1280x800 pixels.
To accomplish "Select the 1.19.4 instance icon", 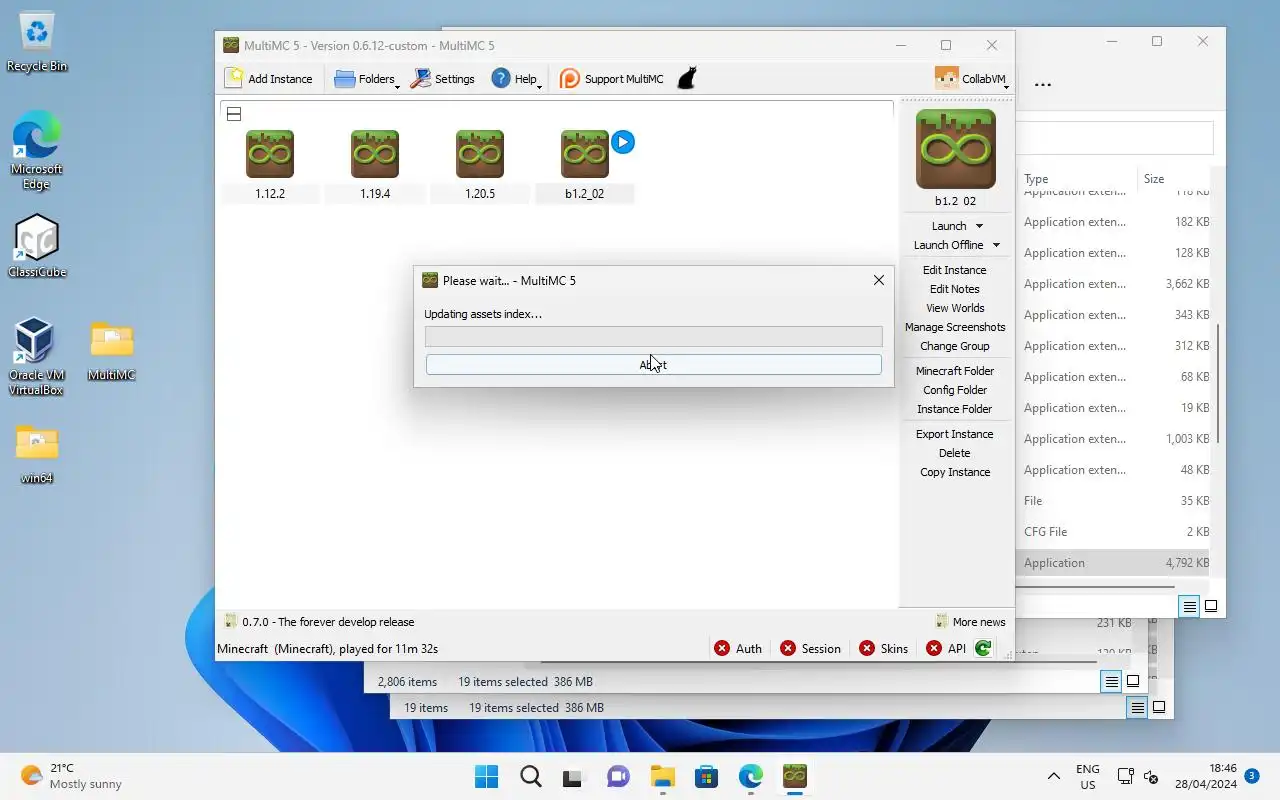I will click(x=375, y=154).
